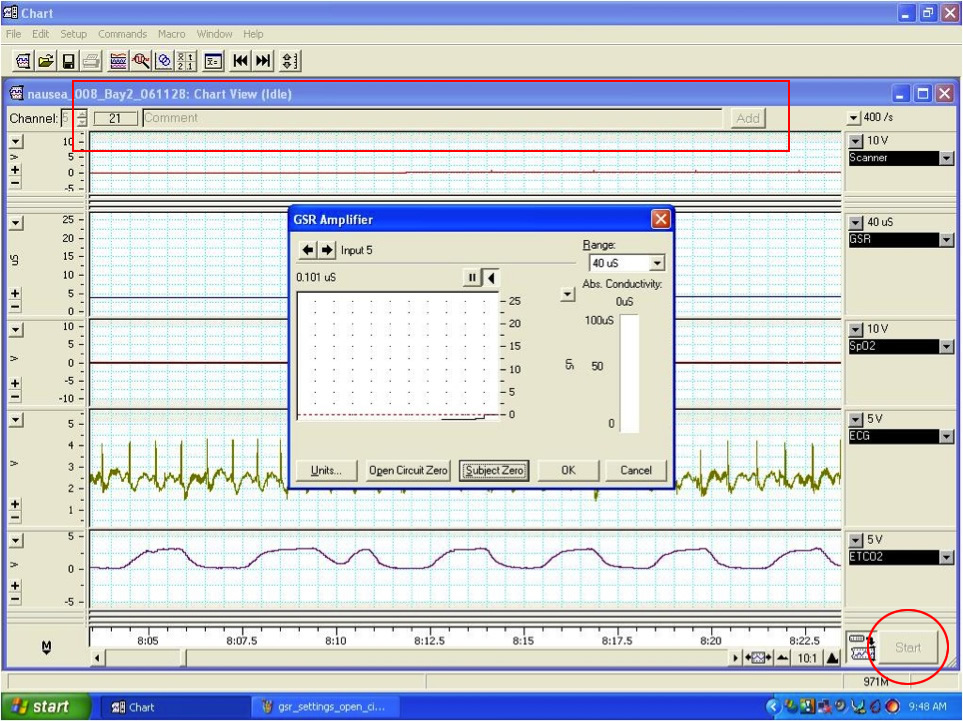Click the auto scale arrows toolbar icon
This screenshot has width=963, height=721.
290,61
